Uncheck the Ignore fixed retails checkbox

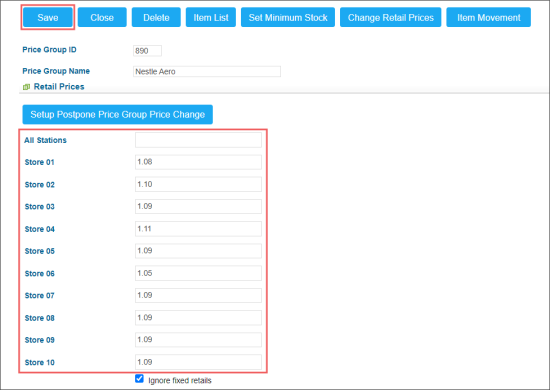coord(139,378)
